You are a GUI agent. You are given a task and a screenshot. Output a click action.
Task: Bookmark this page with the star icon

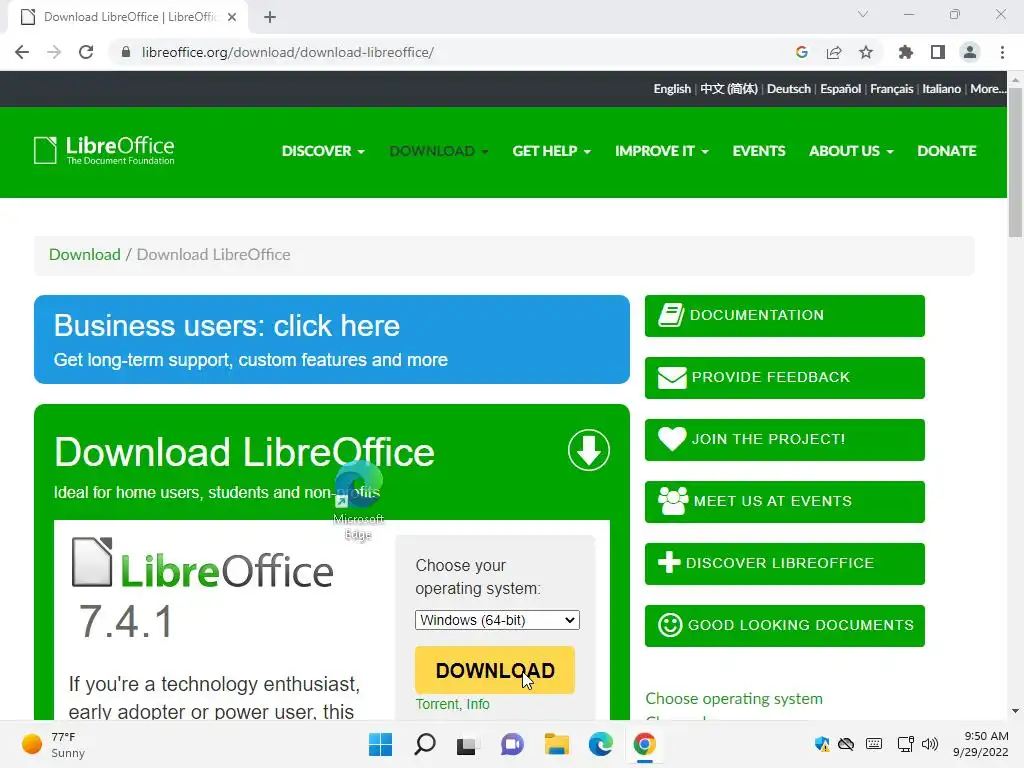866,52
